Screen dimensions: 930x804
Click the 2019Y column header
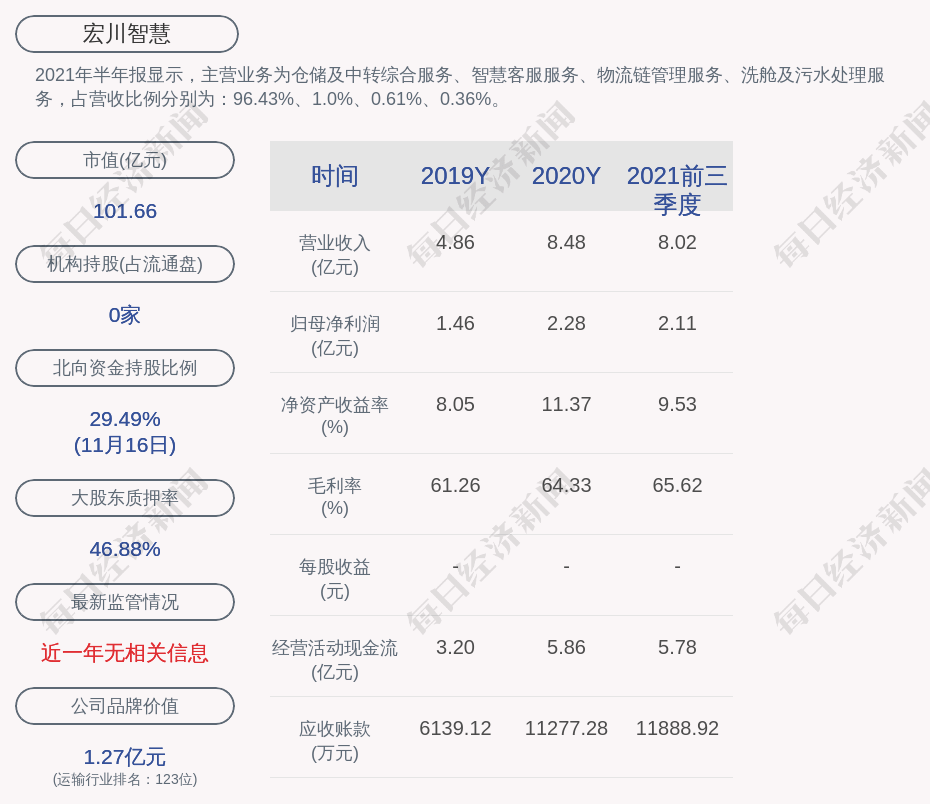[x=455, y=176]
